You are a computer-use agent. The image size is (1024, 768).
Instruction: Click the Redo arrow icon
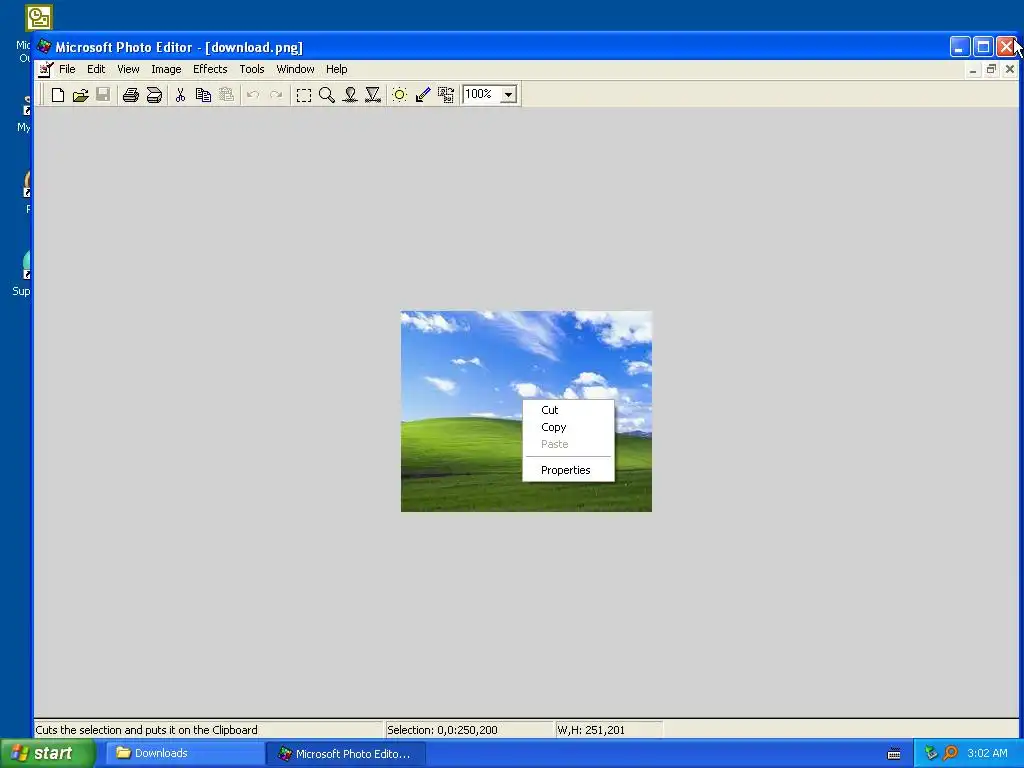pos(276,95)
